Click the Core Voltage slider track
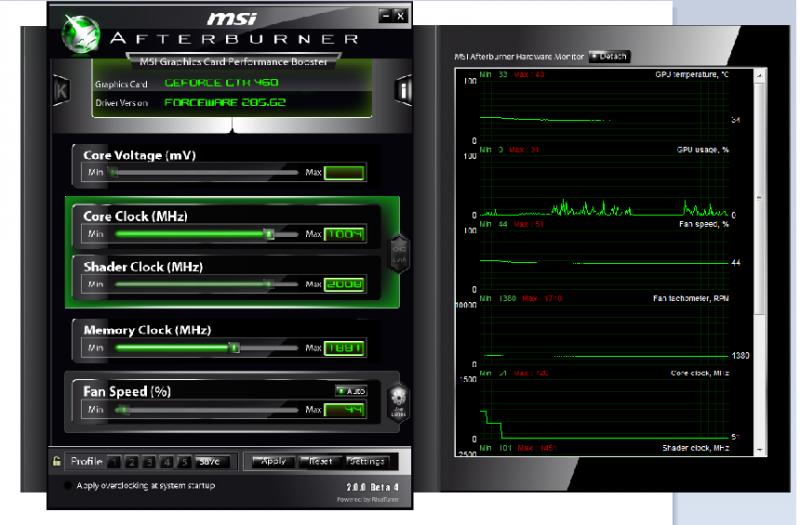Screen dimensions: 800x525 pyautogui.click(x=205, y=172)
